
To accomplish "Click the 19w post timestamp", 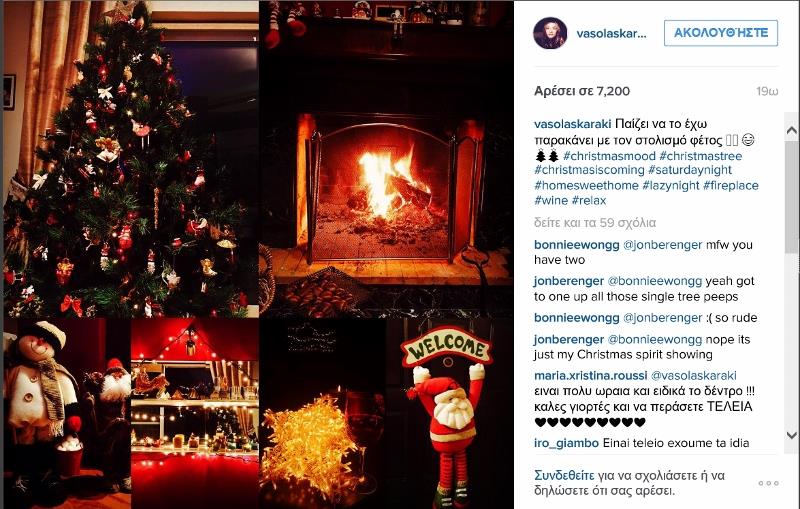I will pyautogui.click(x=767, y=91).
